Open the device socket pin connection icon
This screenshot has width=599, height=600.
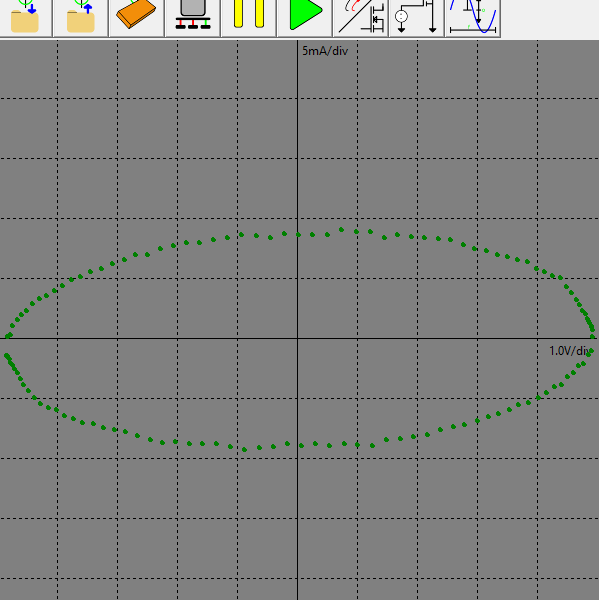193,16
